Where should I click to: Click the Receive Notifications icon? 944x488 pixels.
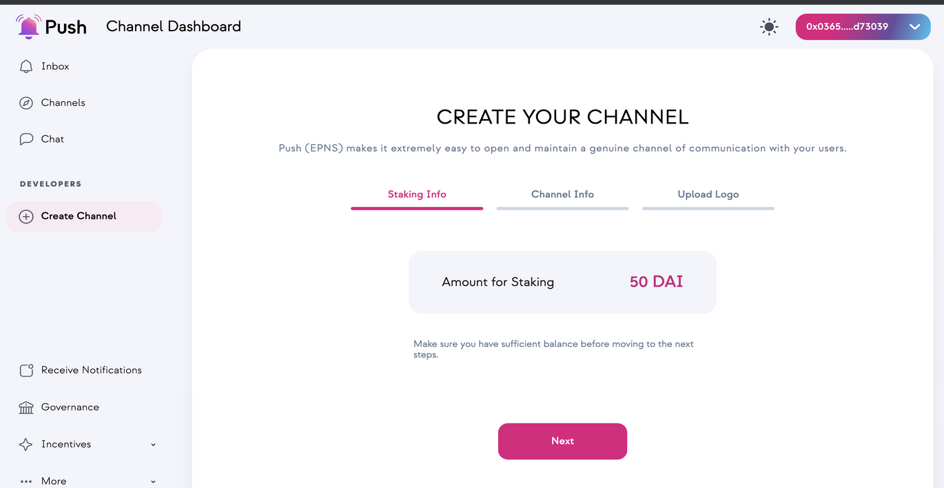(26, 370)
